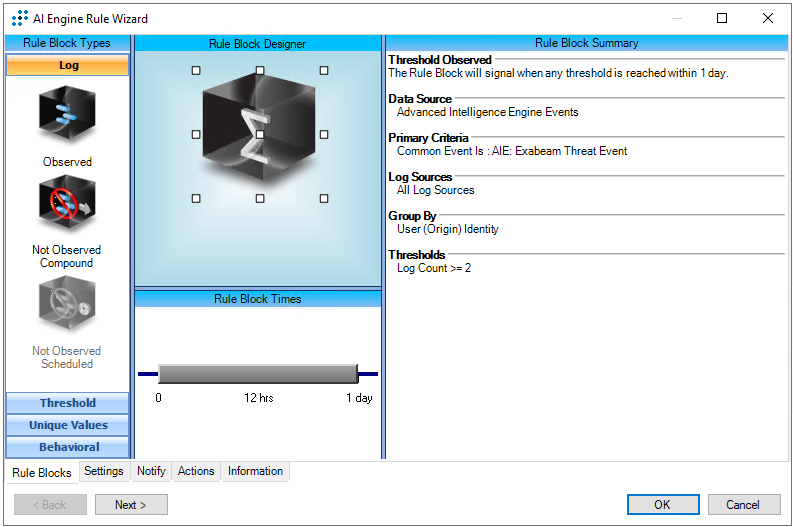Go to the Actions tab
The image size is (793, 527).
[x=196, y=471]
